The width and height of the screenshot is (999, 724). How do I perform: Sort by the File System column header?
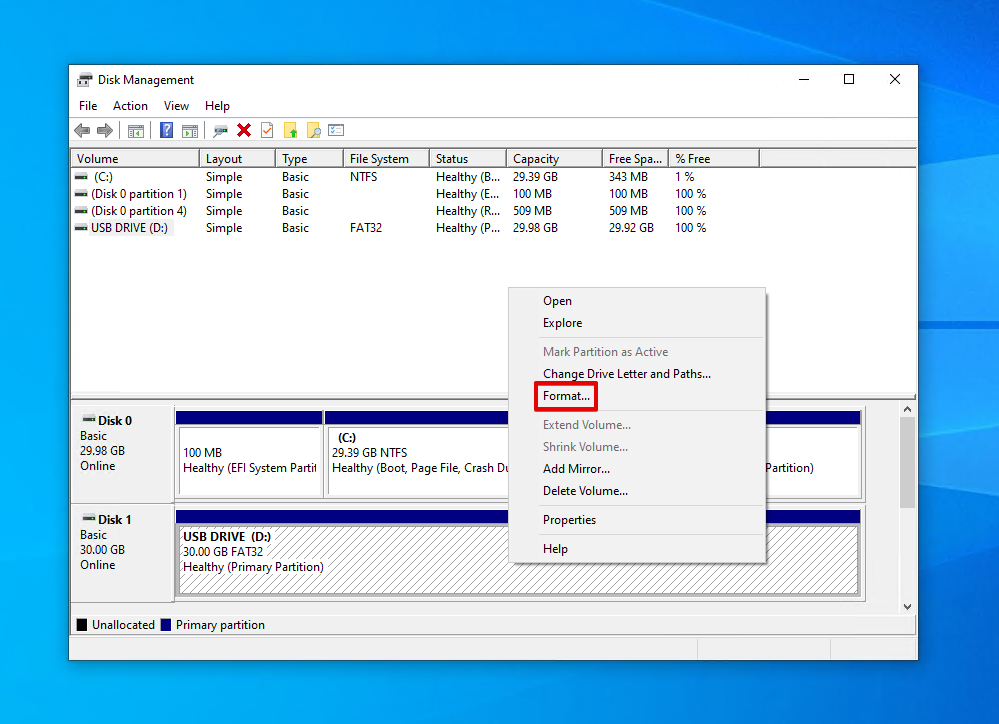point(379,159)
